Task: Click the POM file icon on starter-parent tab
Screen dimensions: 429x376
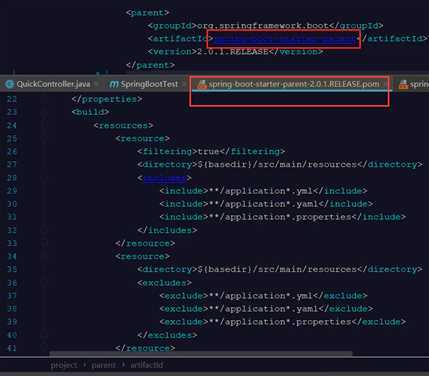Action: 202,84
